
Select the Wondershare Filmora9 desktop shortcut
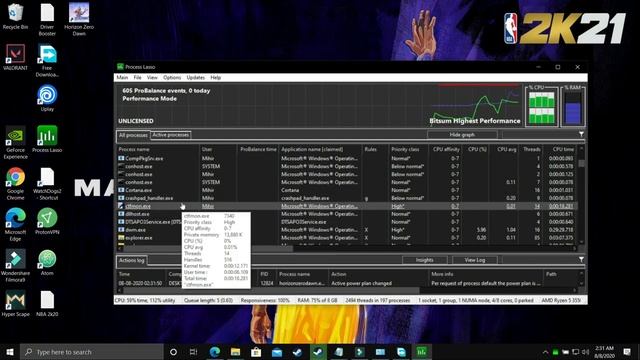click(16, 266)
